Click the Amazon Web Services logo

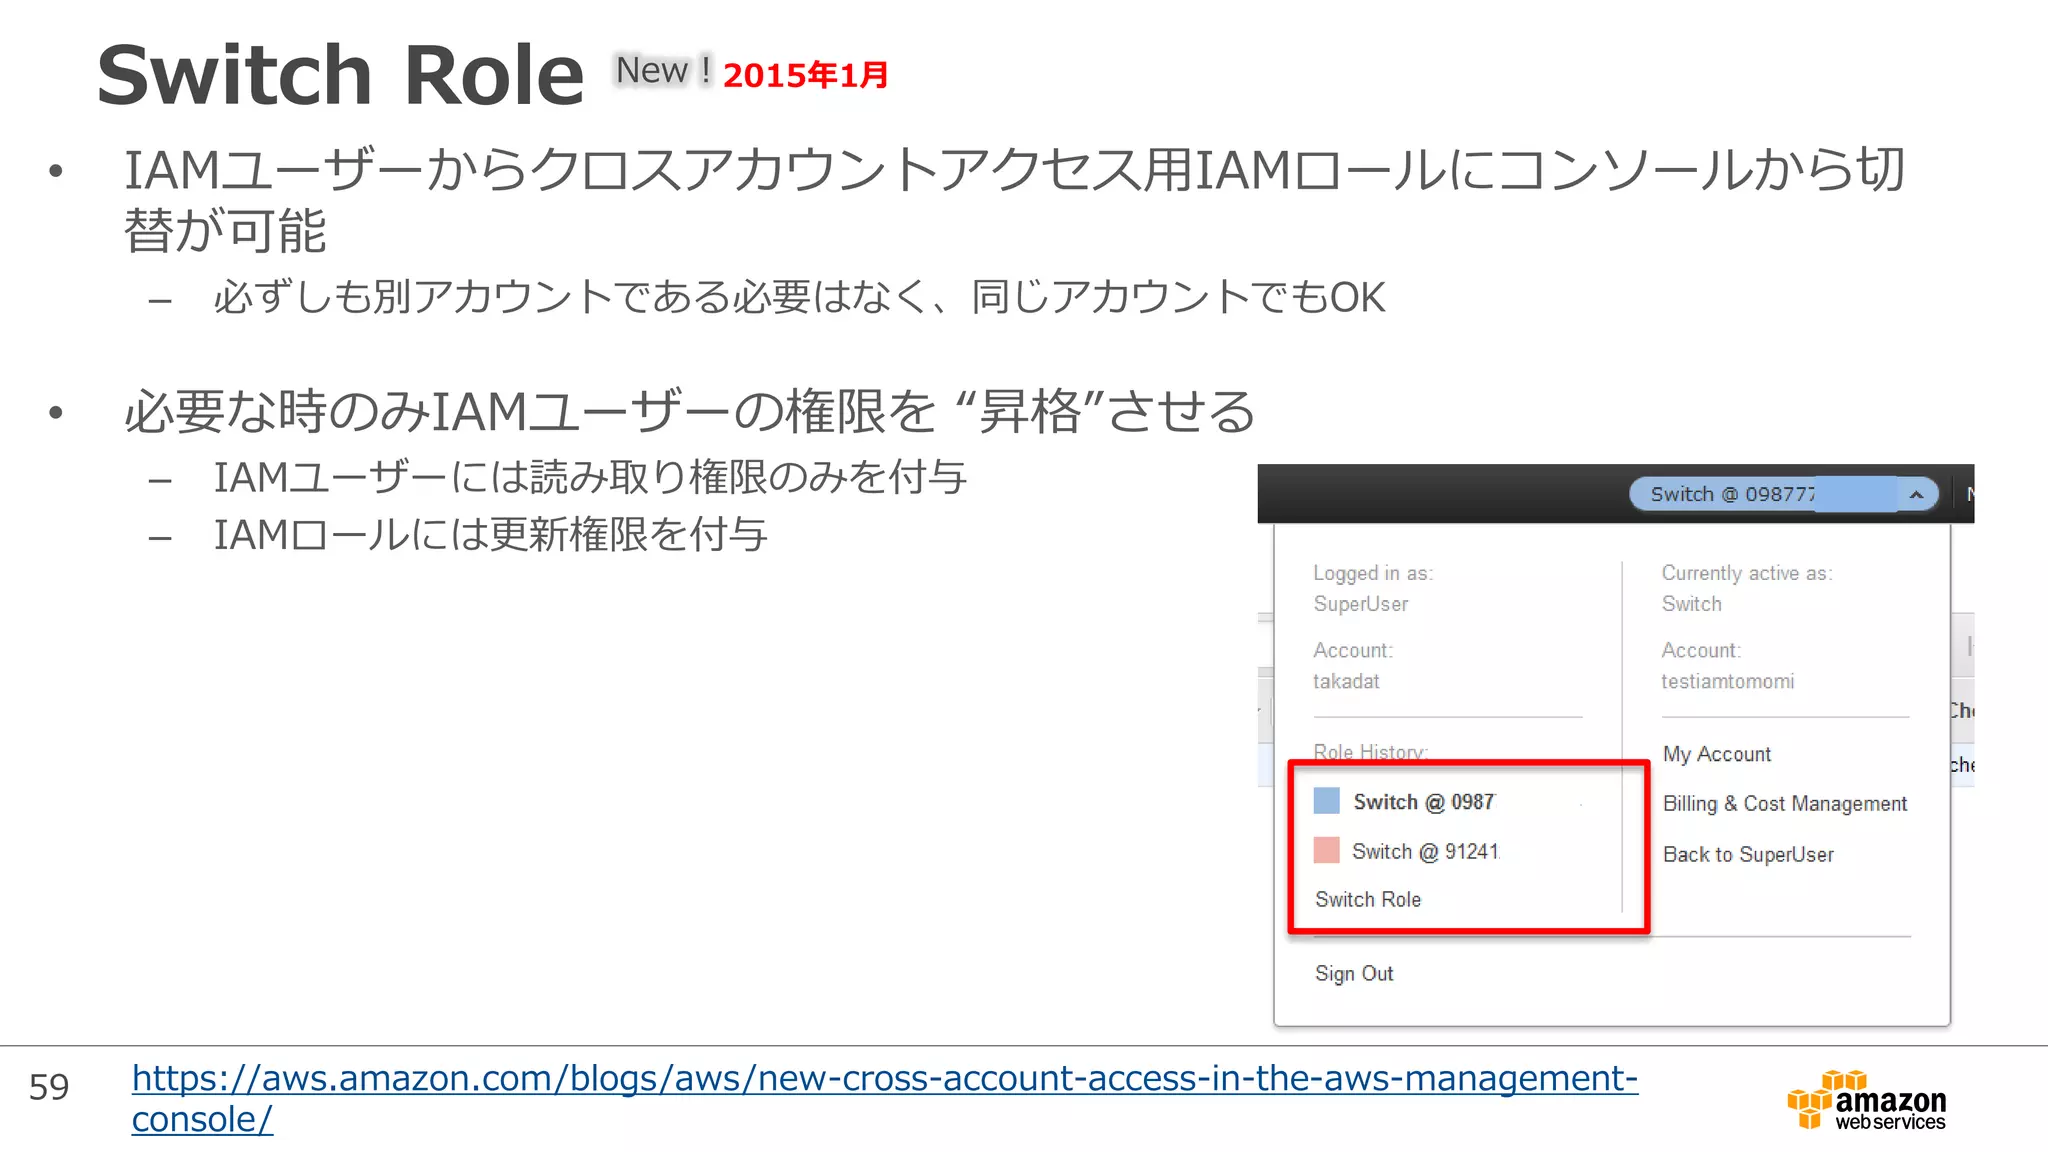click(x=1866, y=1100)
